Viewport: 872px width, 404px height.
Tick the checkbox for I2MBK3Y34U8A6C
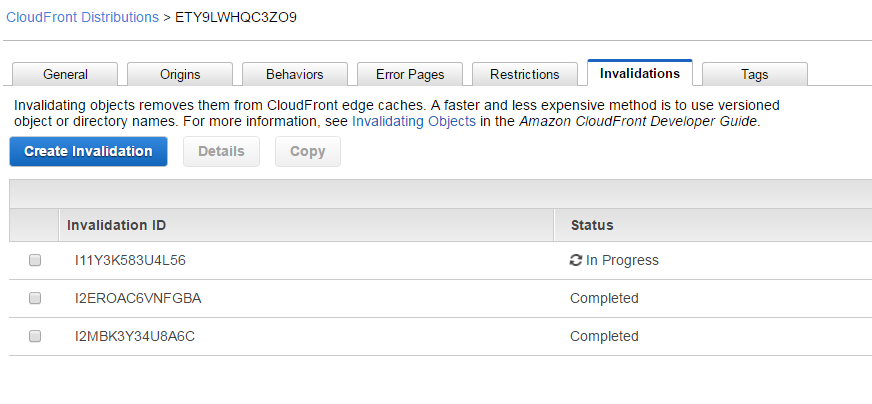point(35,336)
